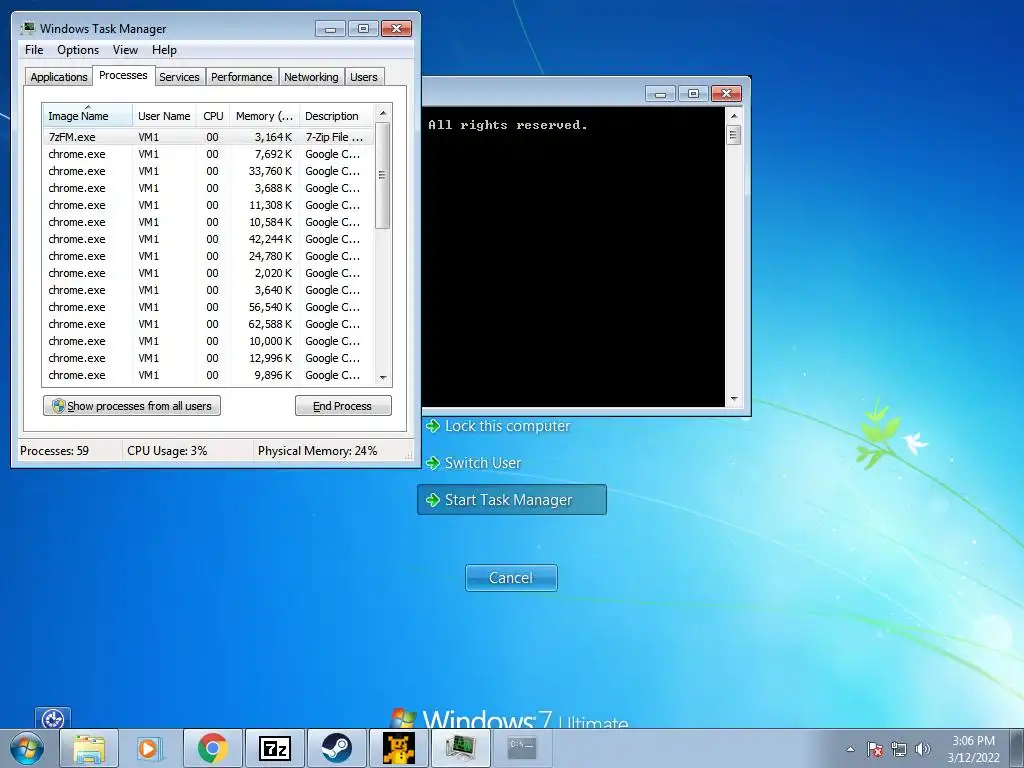This screenshot has height=768, width=1024.
Task: Click Show desktop button on the taskbar
Action: point(1018,748)
